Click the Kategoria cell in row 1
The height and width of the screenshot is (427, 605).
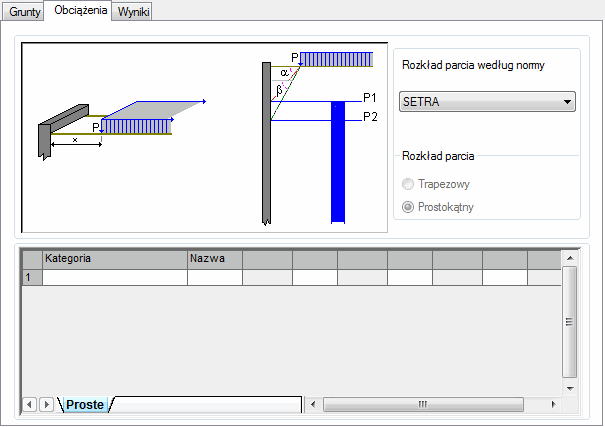tap(115, 277)
